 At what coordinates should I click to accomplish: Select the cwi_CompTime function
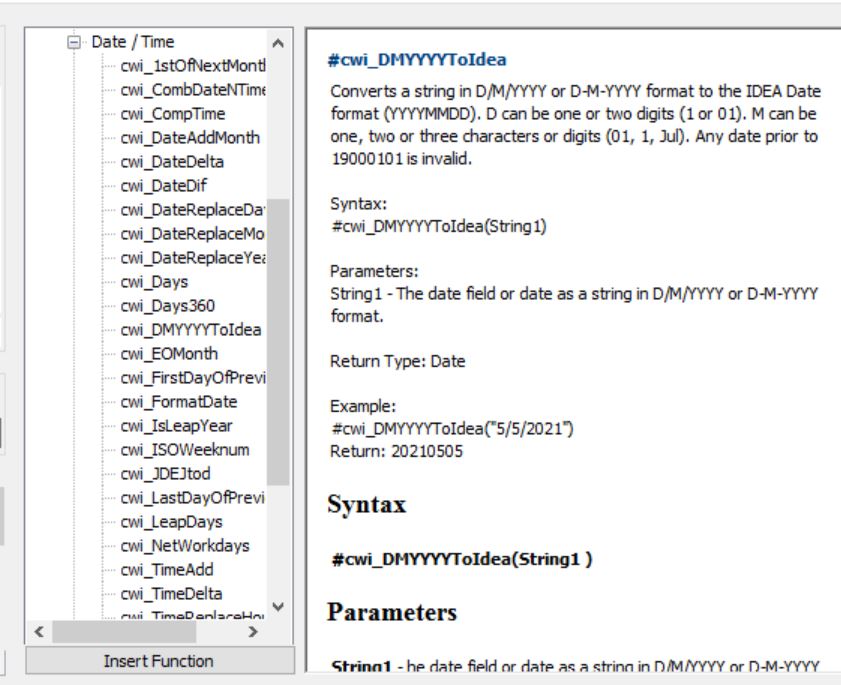[x=173, y=114]
